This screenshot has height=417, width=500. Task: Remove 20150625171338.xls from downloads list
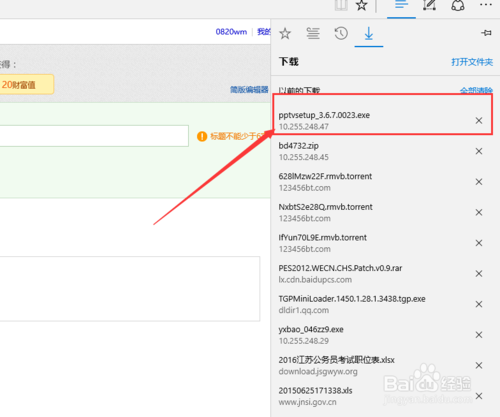pos(479,396)
